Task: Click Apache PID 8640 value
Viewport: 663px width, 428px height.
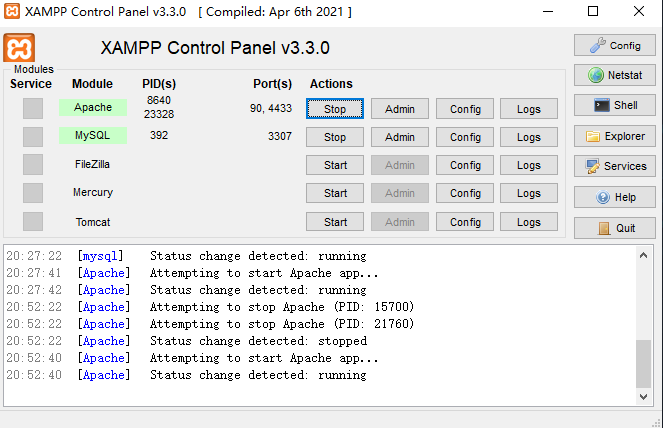Action: 159,100
